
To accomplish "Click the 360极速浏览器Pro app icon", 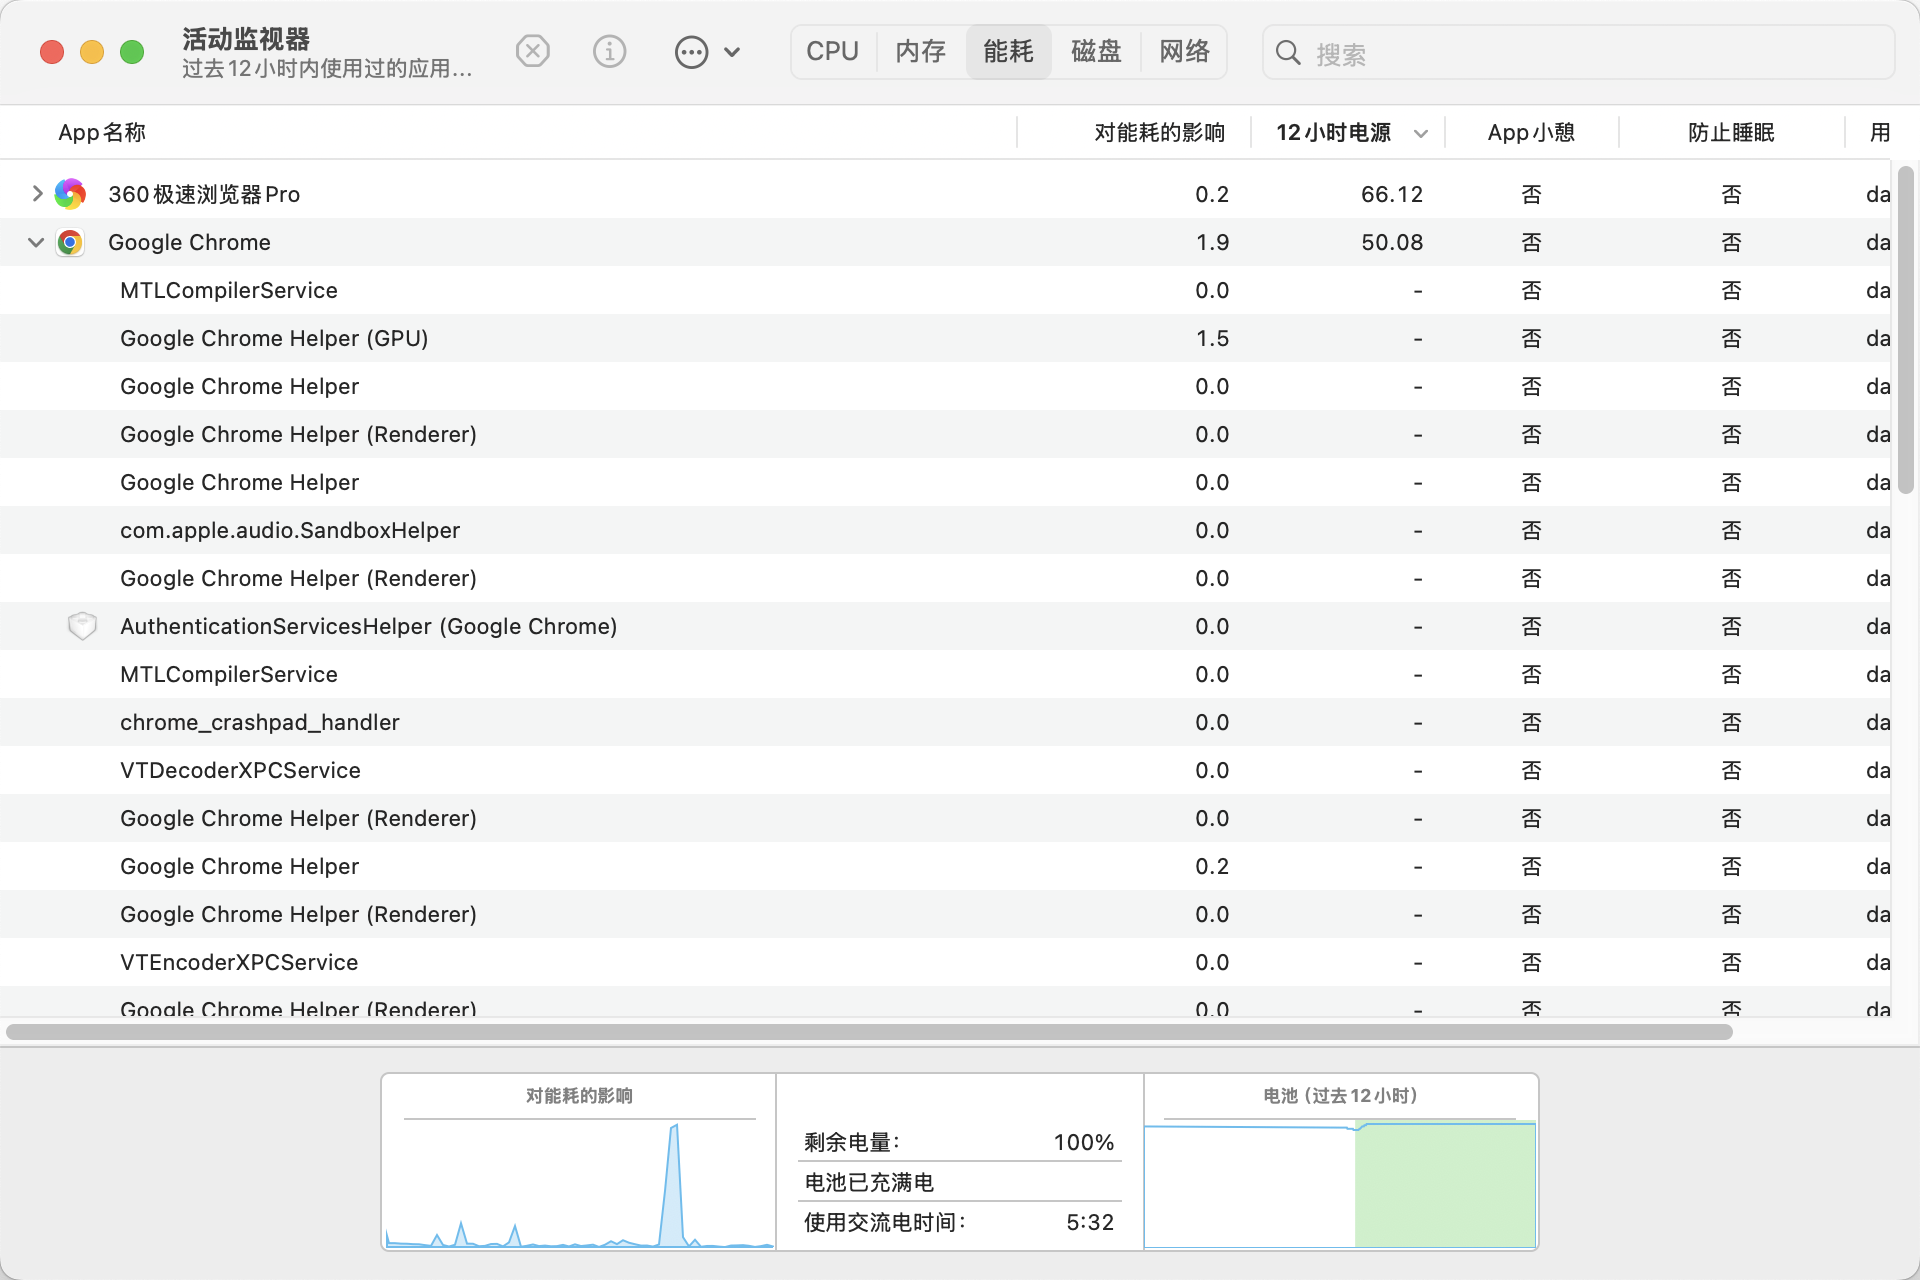I will 70,194.
